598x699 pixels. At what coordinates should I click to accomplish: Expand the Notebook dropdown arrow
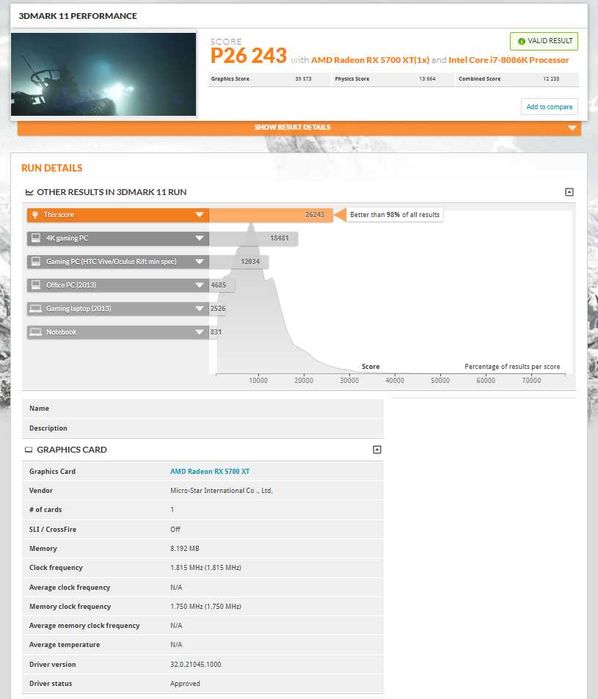point(199,332)
